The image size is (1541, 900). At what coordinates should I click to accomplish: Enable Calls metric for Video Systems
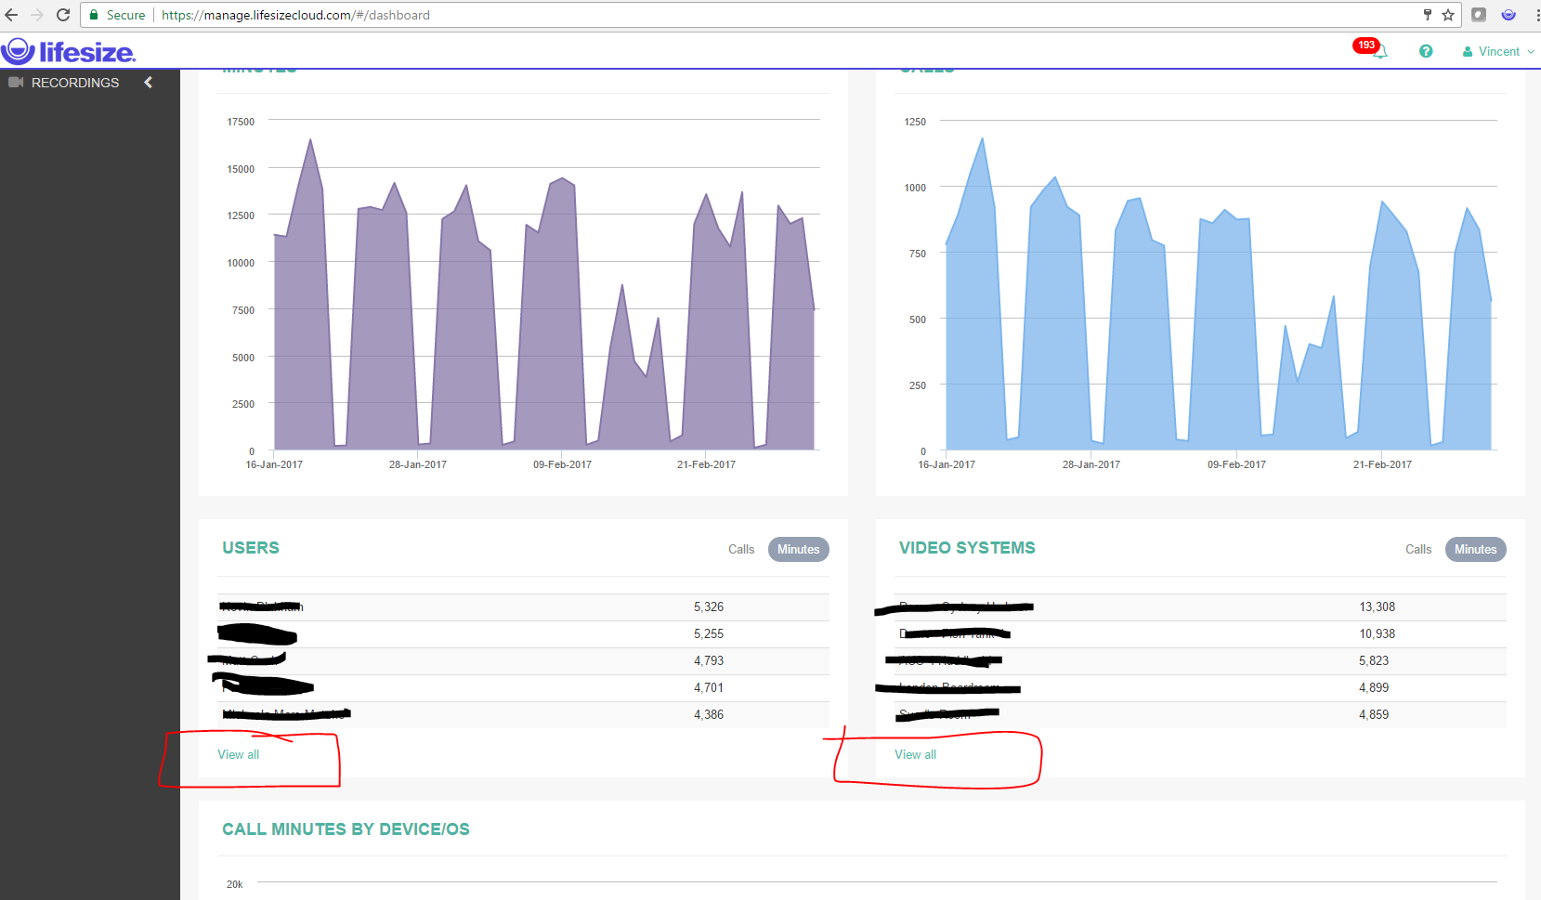(x=1418, y=549)
